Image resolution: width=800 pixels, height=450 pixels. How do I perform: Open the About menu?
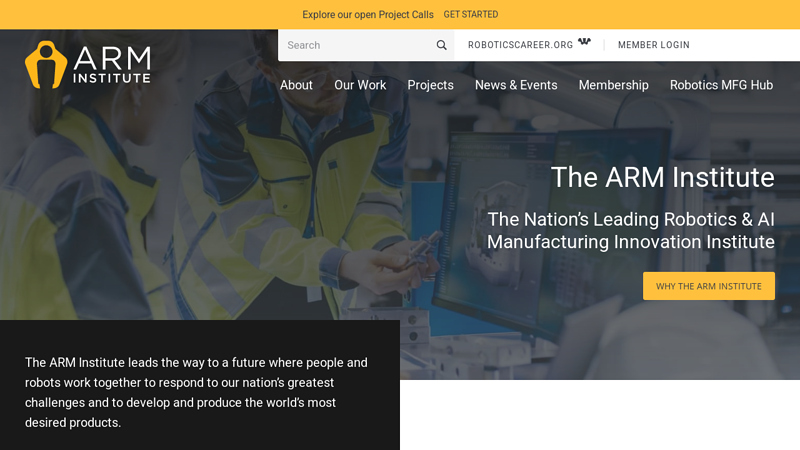(296, 85)
